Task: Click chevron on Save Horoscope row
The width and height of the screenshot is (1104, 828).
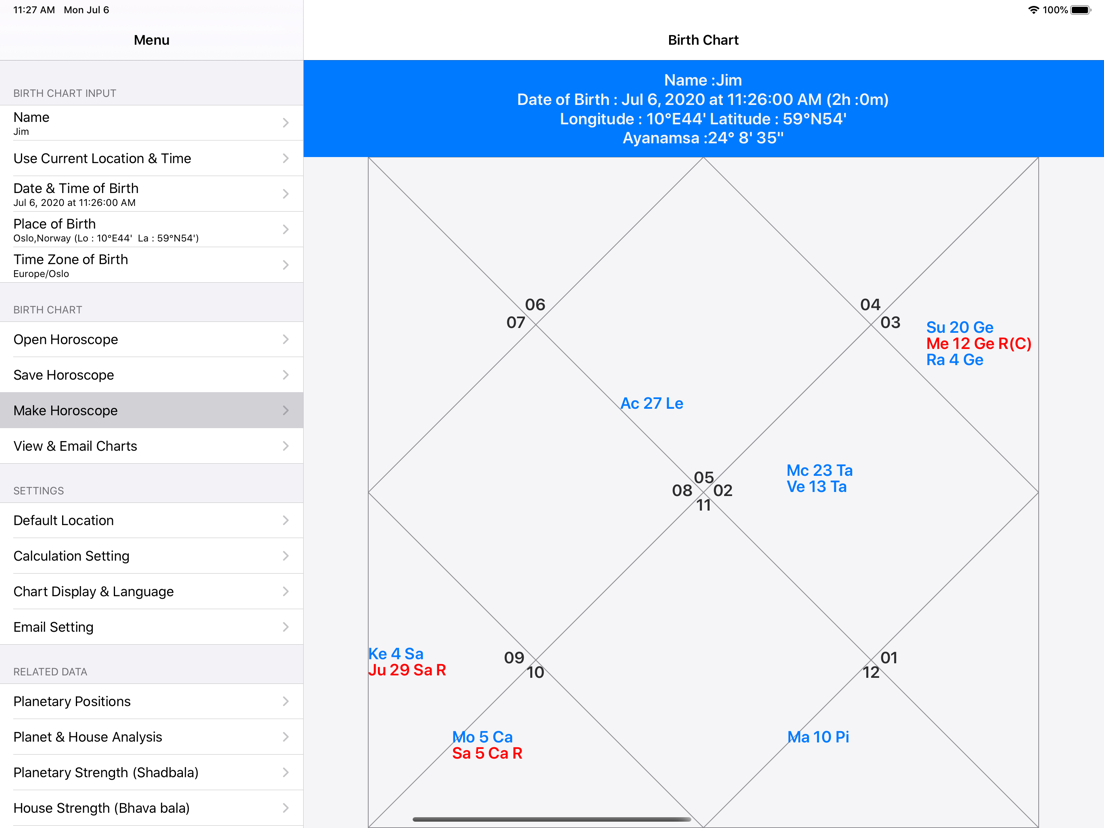Action: pyautogui.click(x=286, y=375)
